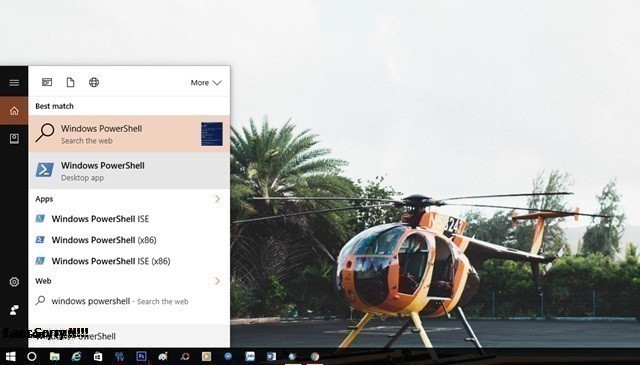Click the Feedback person icon in sidebar

pos(14,310)
